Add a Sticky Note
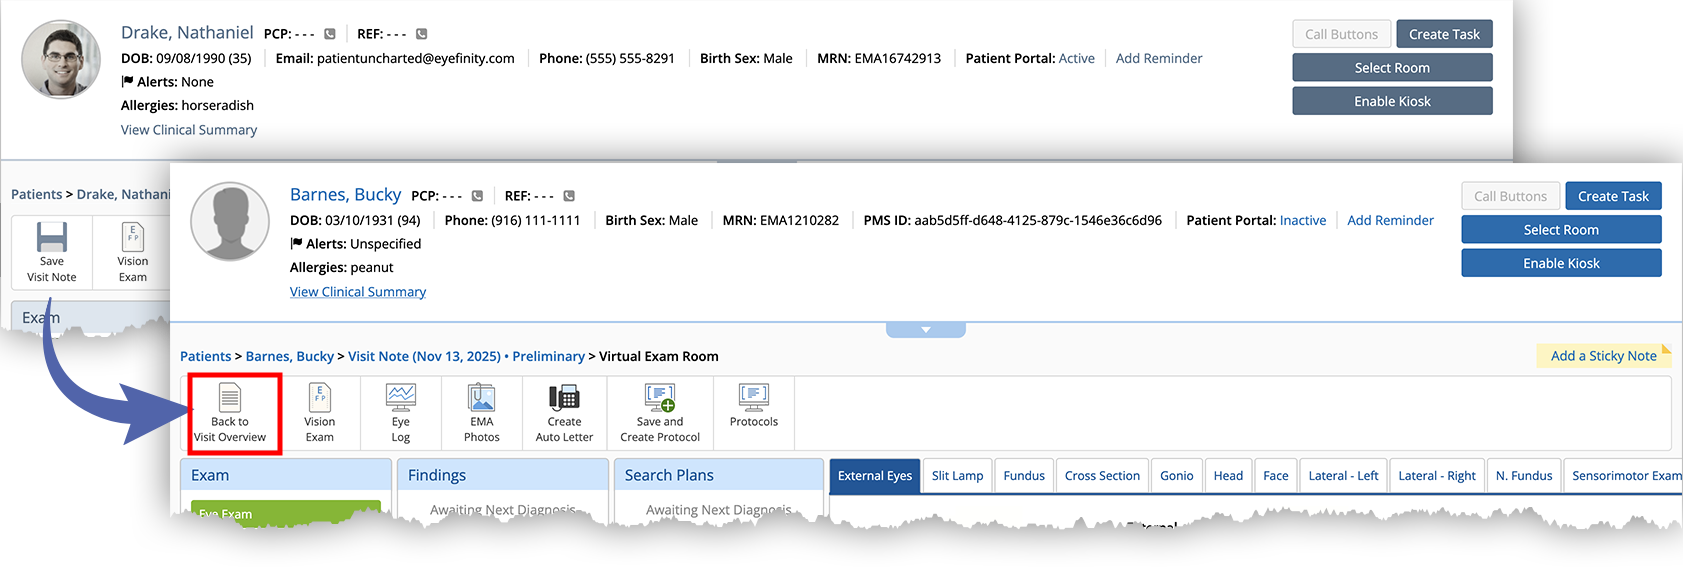 [x=1603, y=356]
